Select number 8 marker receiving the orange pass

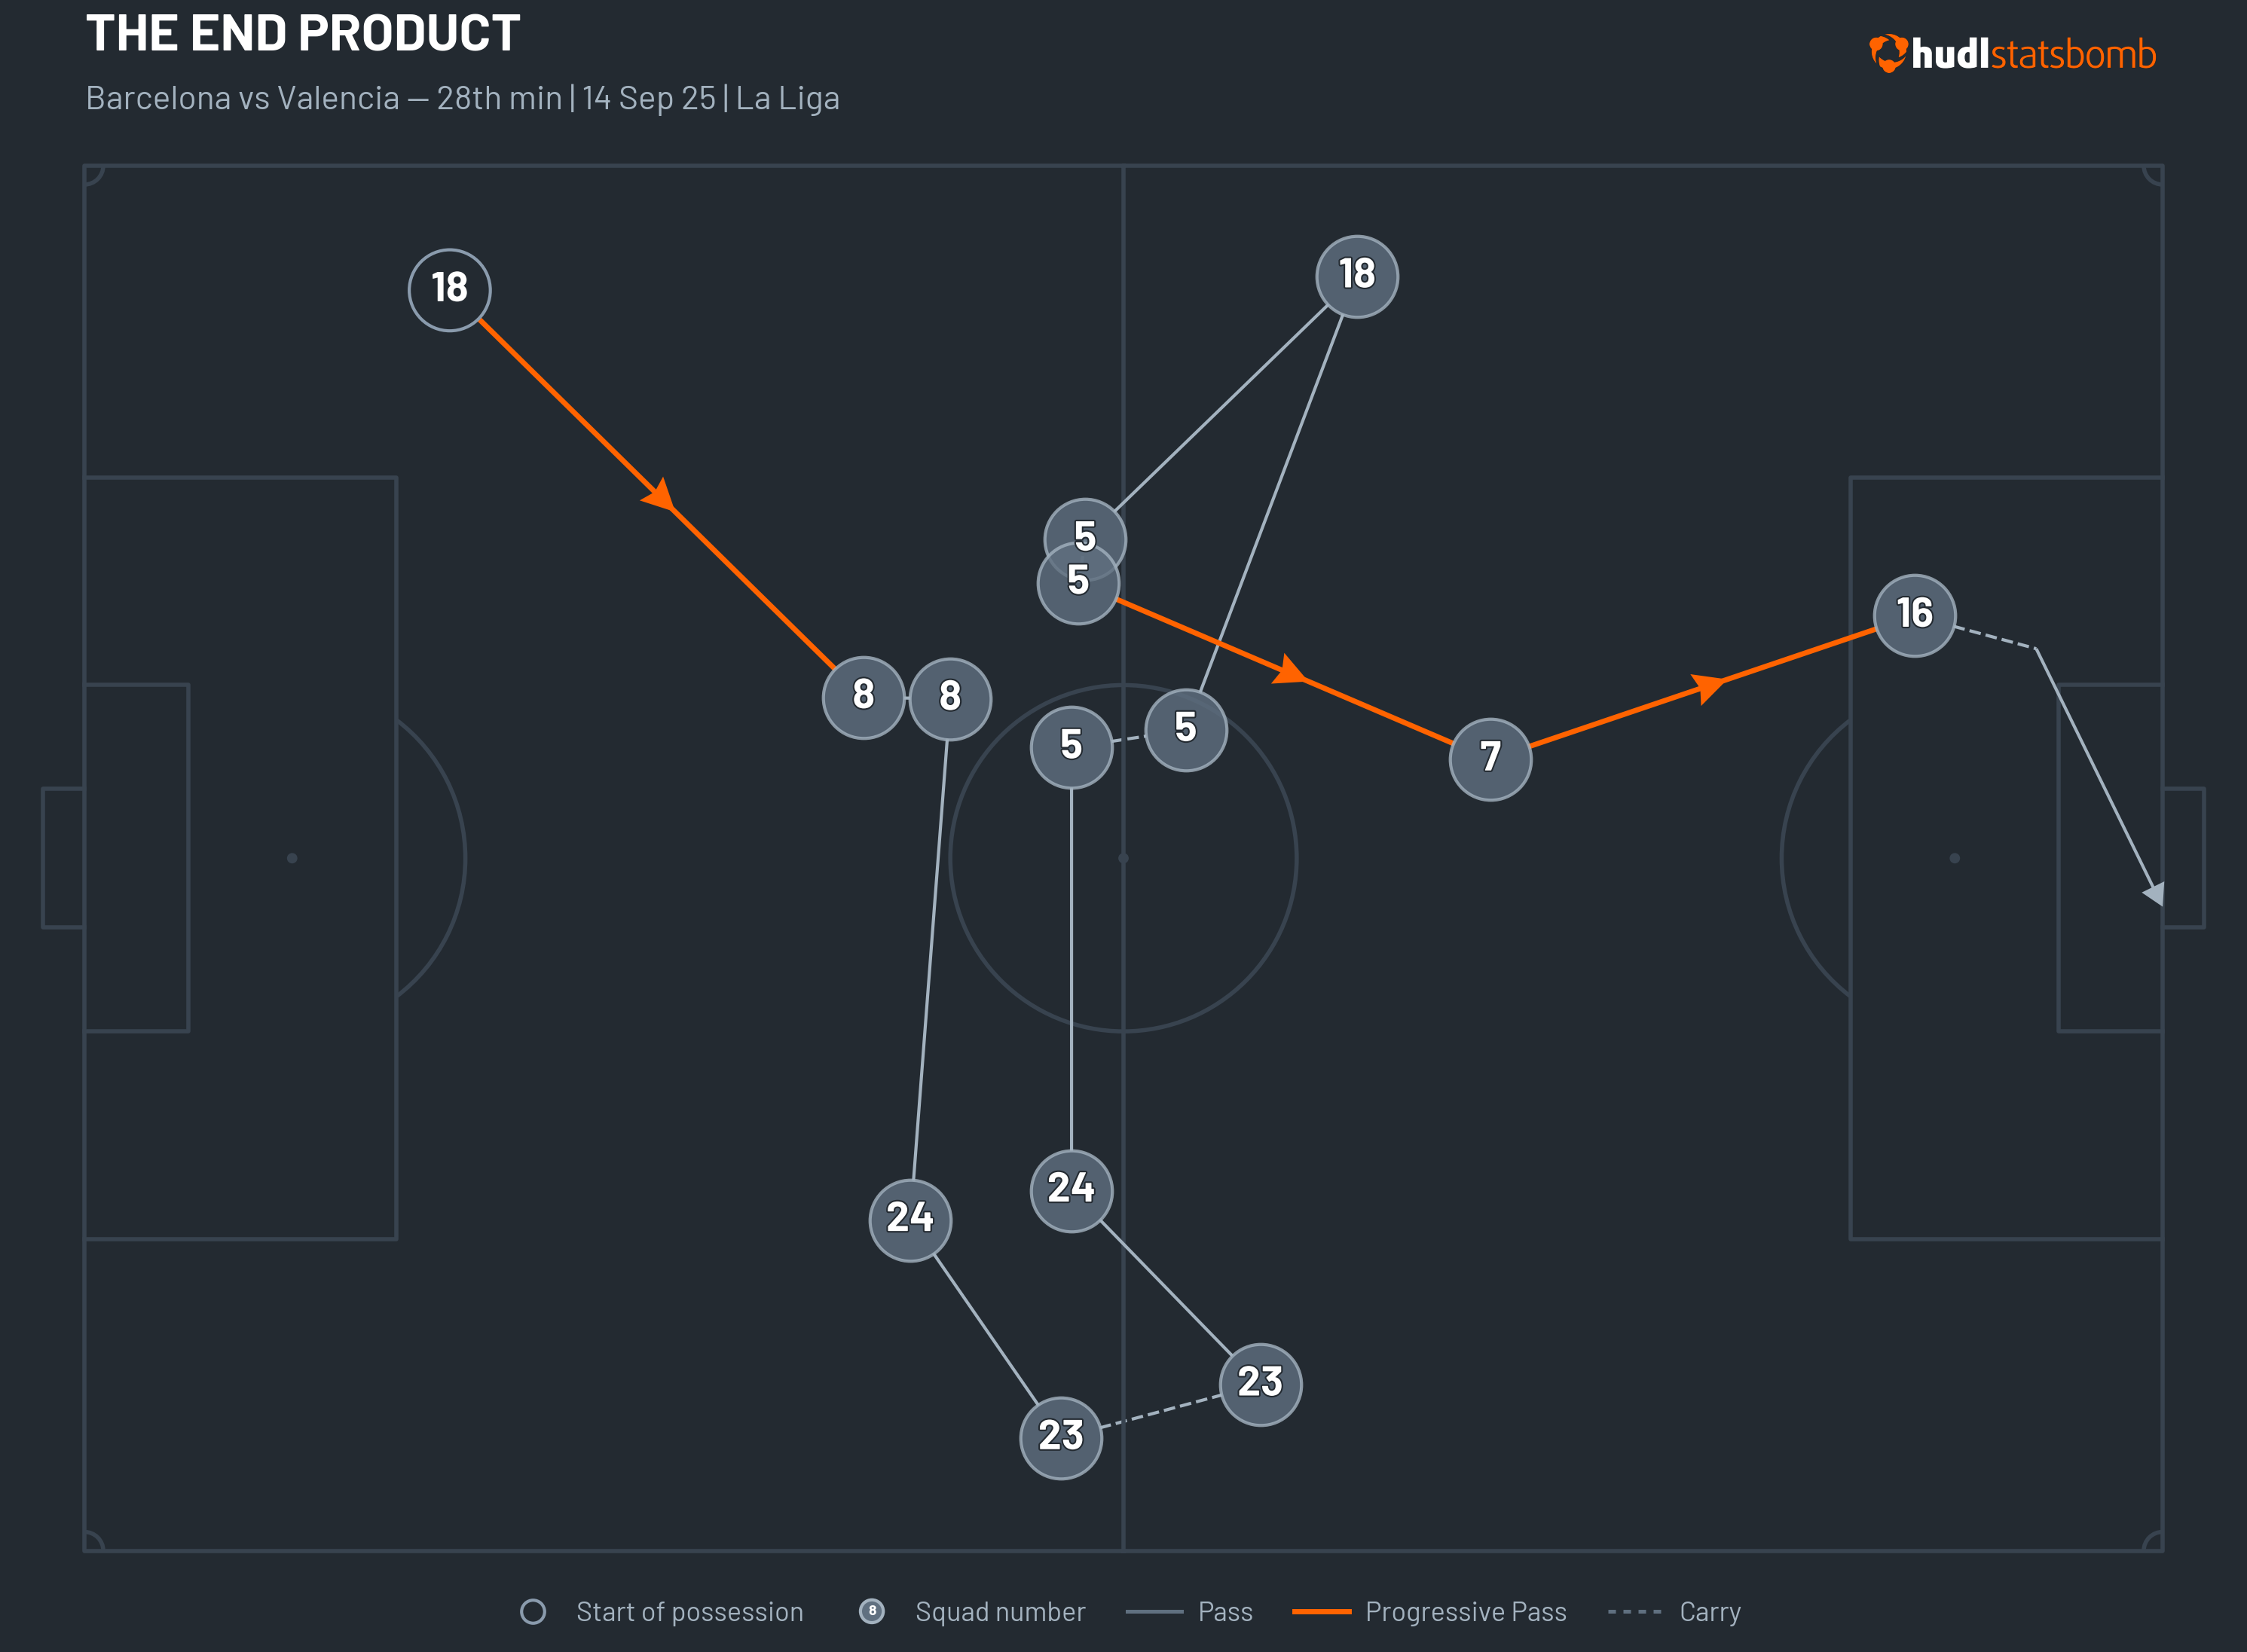click(x=863, y=697)
